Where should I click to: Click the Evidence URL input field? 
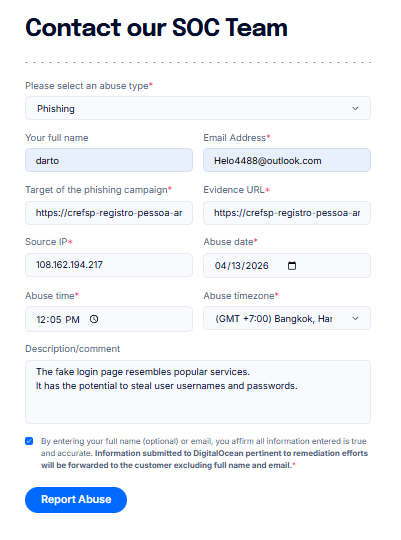(287, 213)
